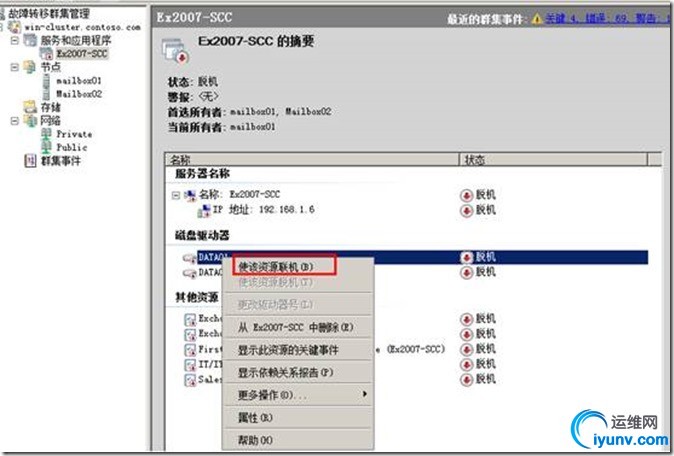Viewport: 674px width, 456px height.
Task: Click the Networks icon in tree
Action: point(30,121)
